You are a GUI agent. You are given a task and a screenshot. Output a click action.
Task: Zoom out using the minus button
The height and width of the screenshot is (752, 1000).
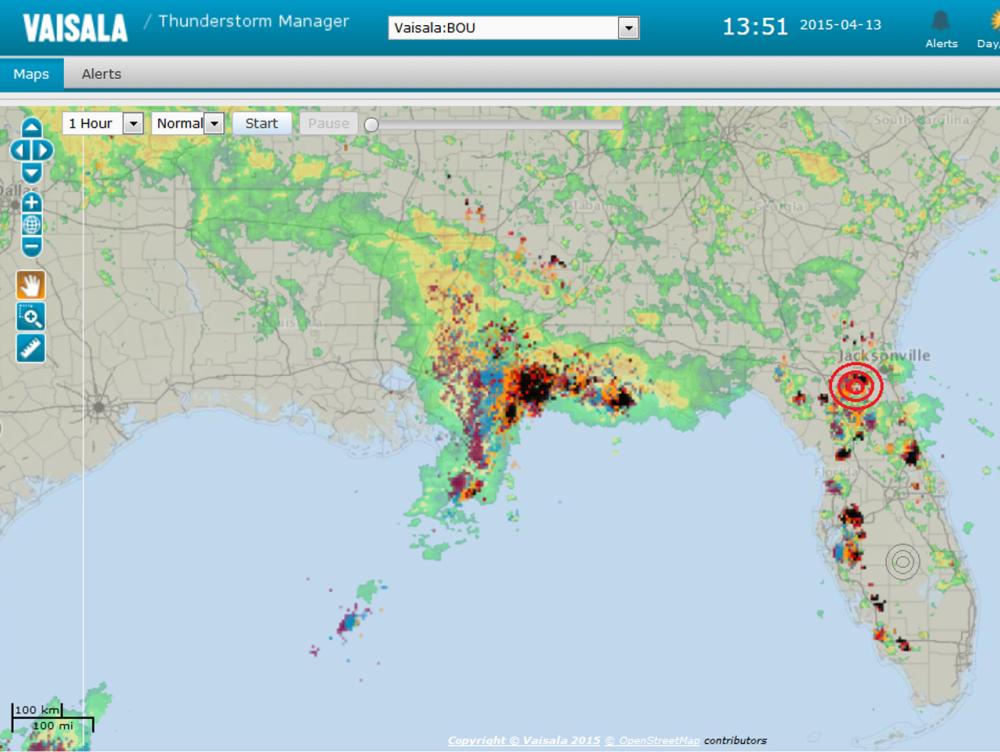click(31, 246)
